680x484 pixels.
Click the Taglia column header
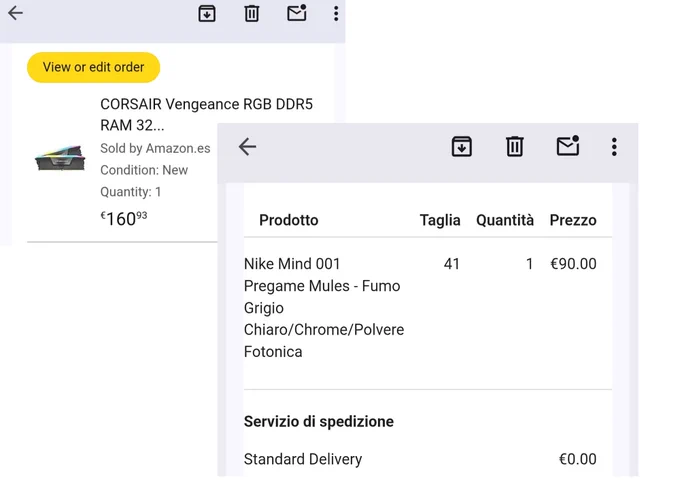[440, 220]
